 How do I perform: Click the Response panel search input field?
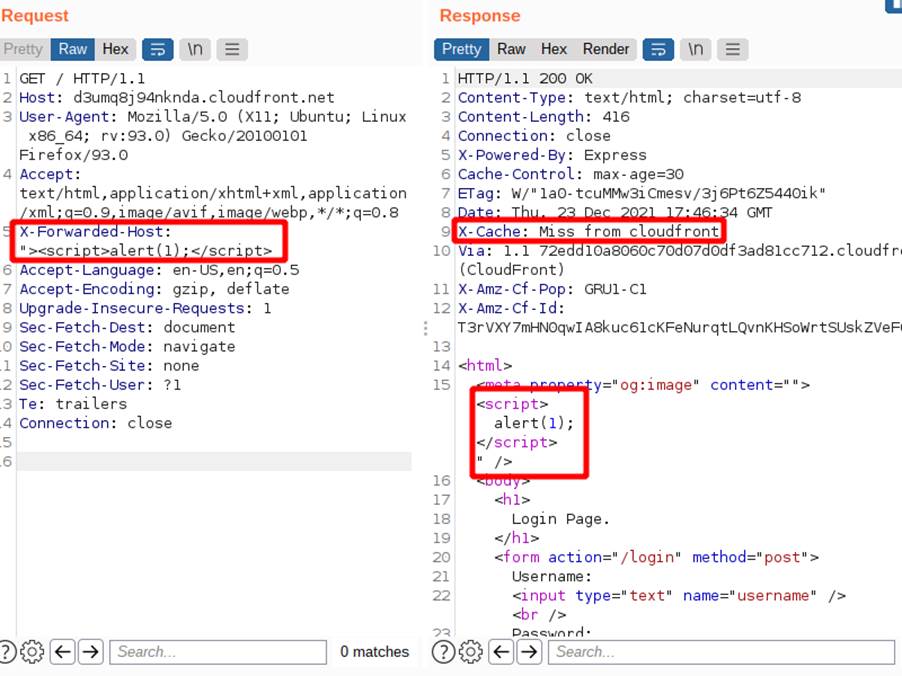[720, 652]
